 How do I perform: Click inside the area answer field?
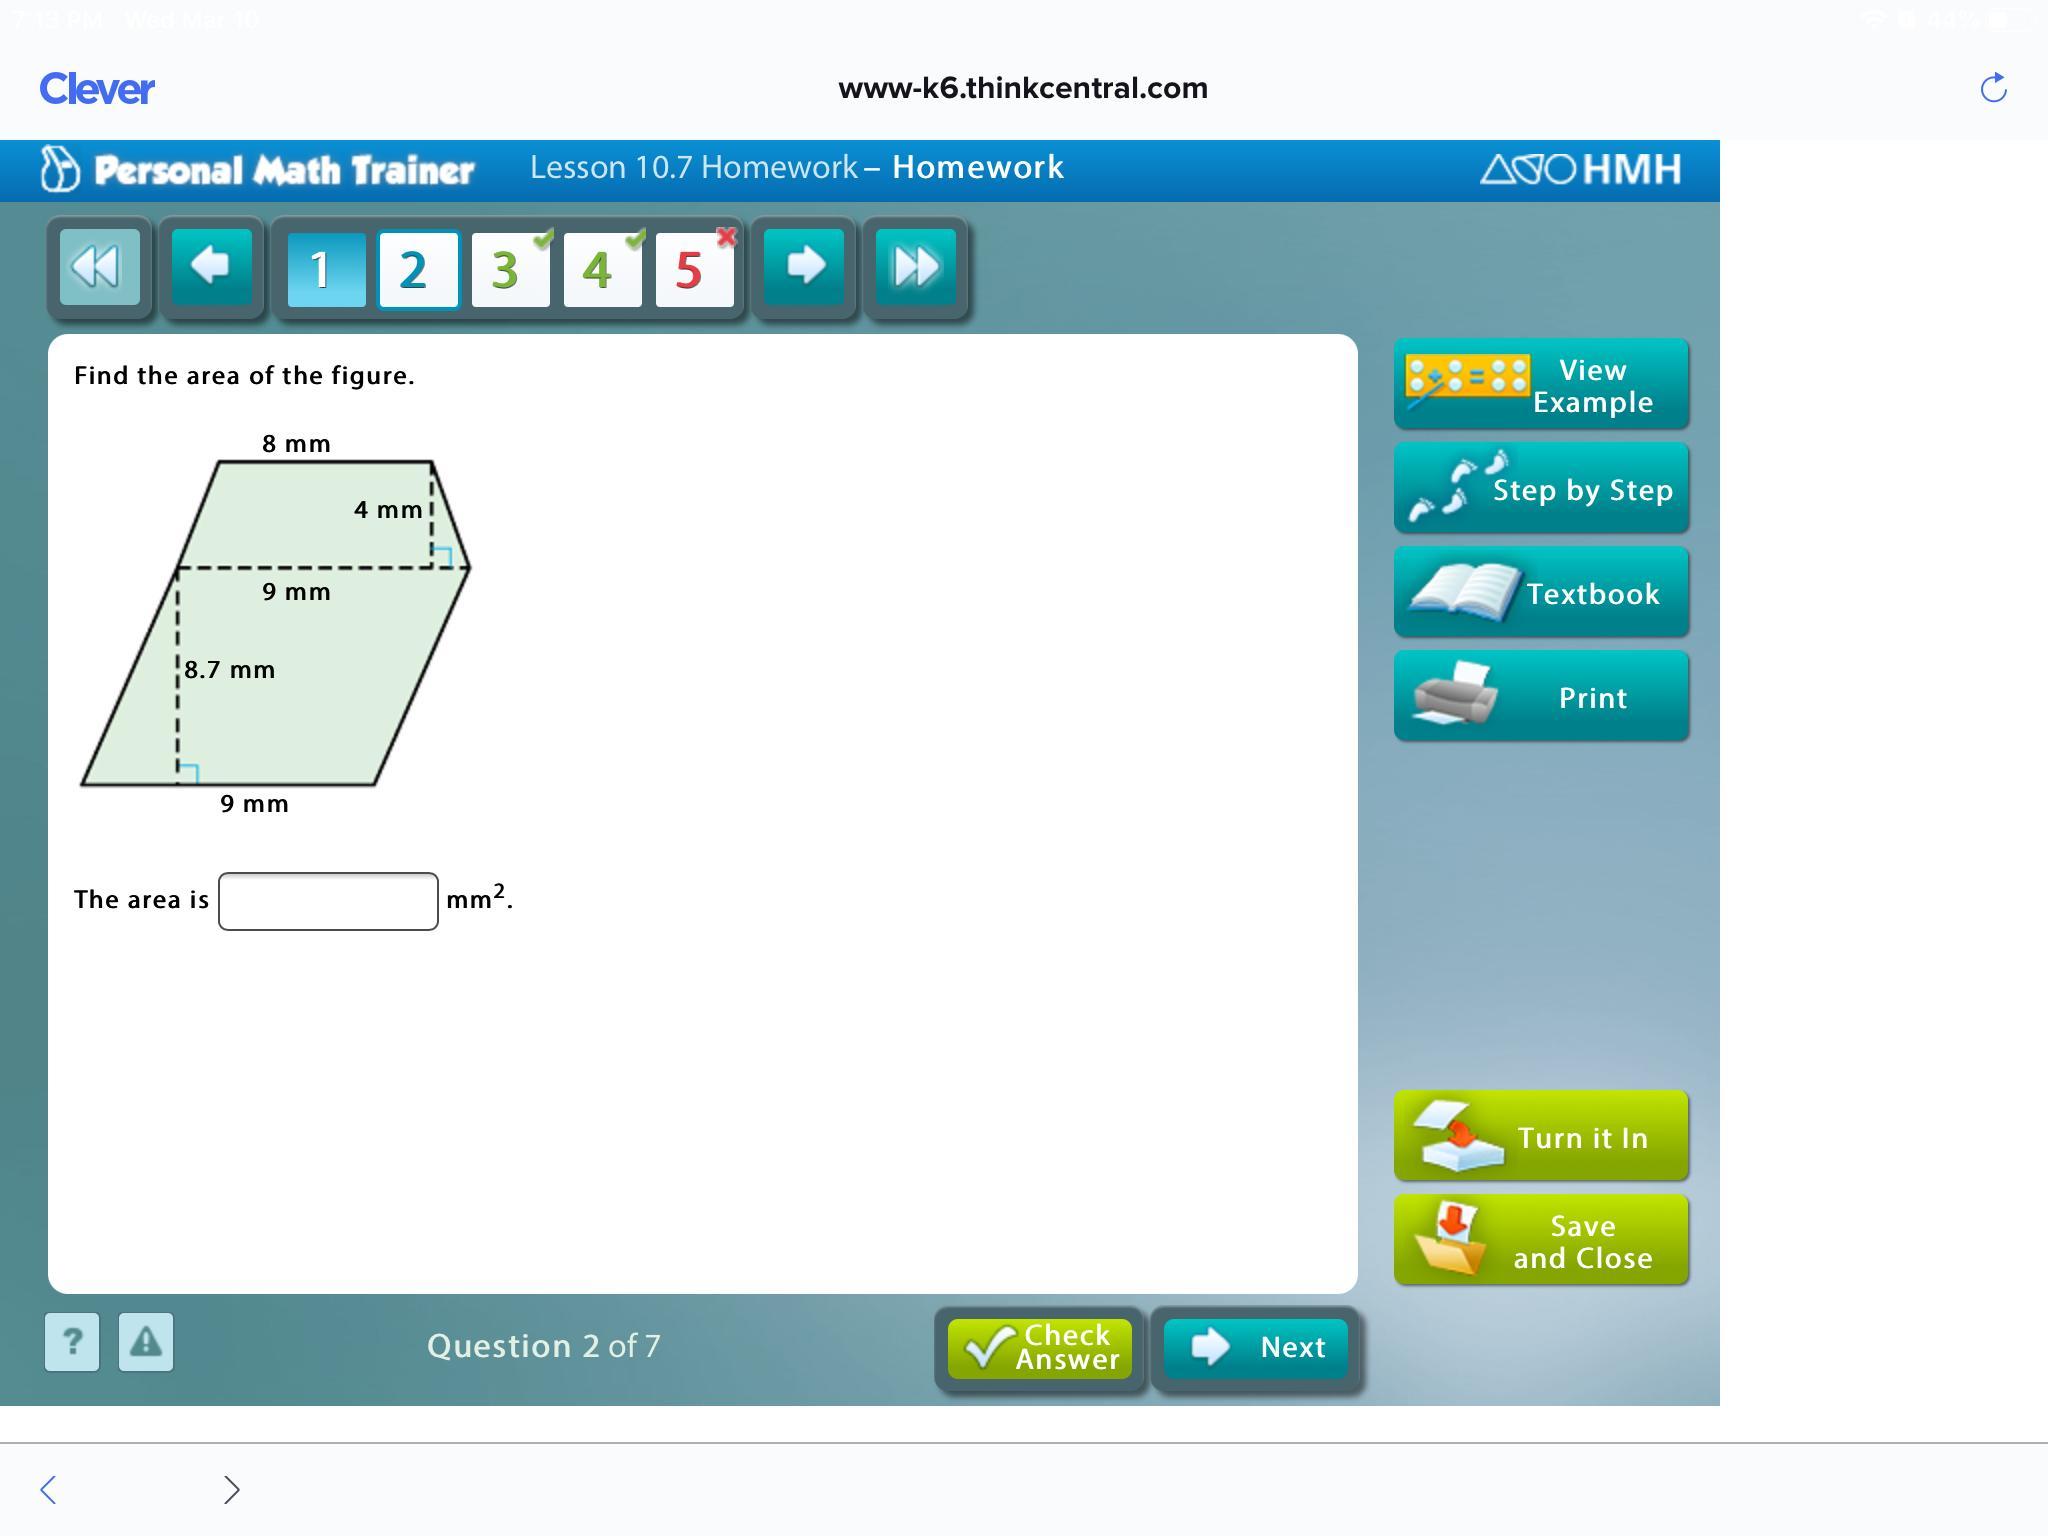(328, 901)
